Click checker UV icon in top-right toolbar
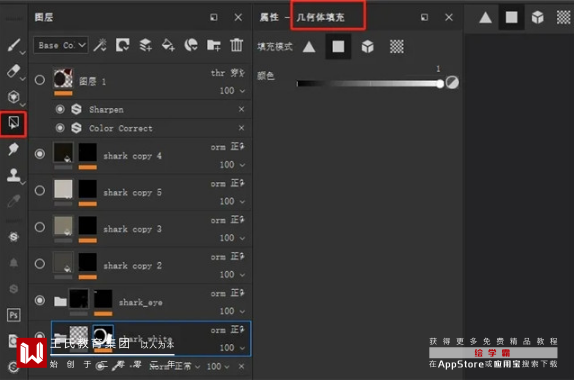 (x=563, y=17)
